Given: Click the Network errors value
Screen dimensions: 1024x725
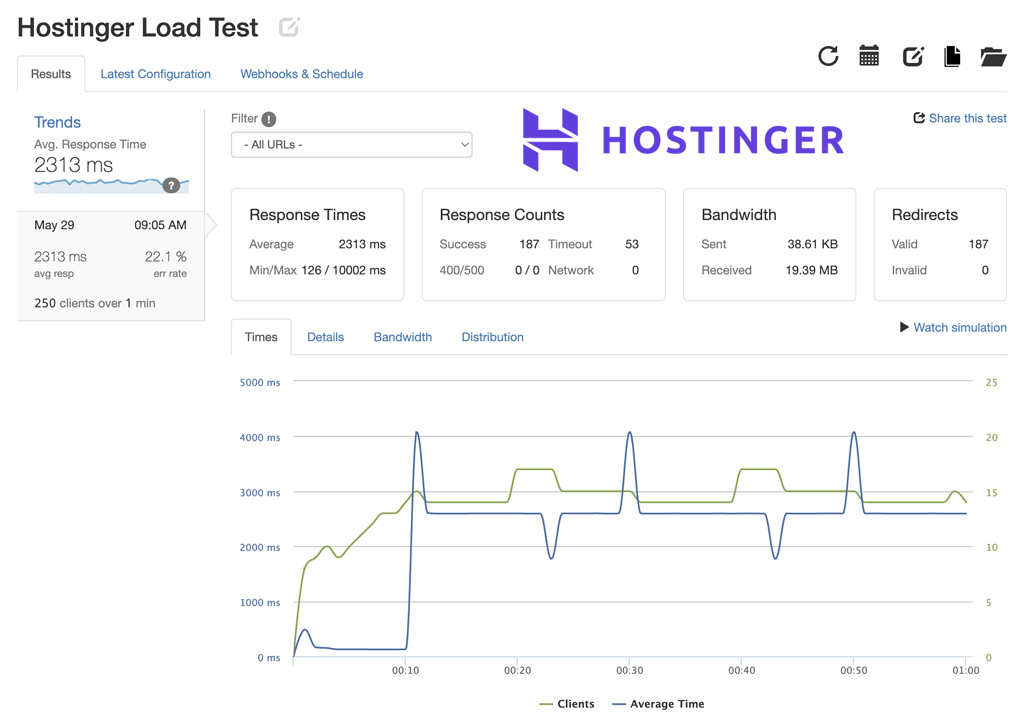Looking at the screenshot, I should tap(635, 270).
